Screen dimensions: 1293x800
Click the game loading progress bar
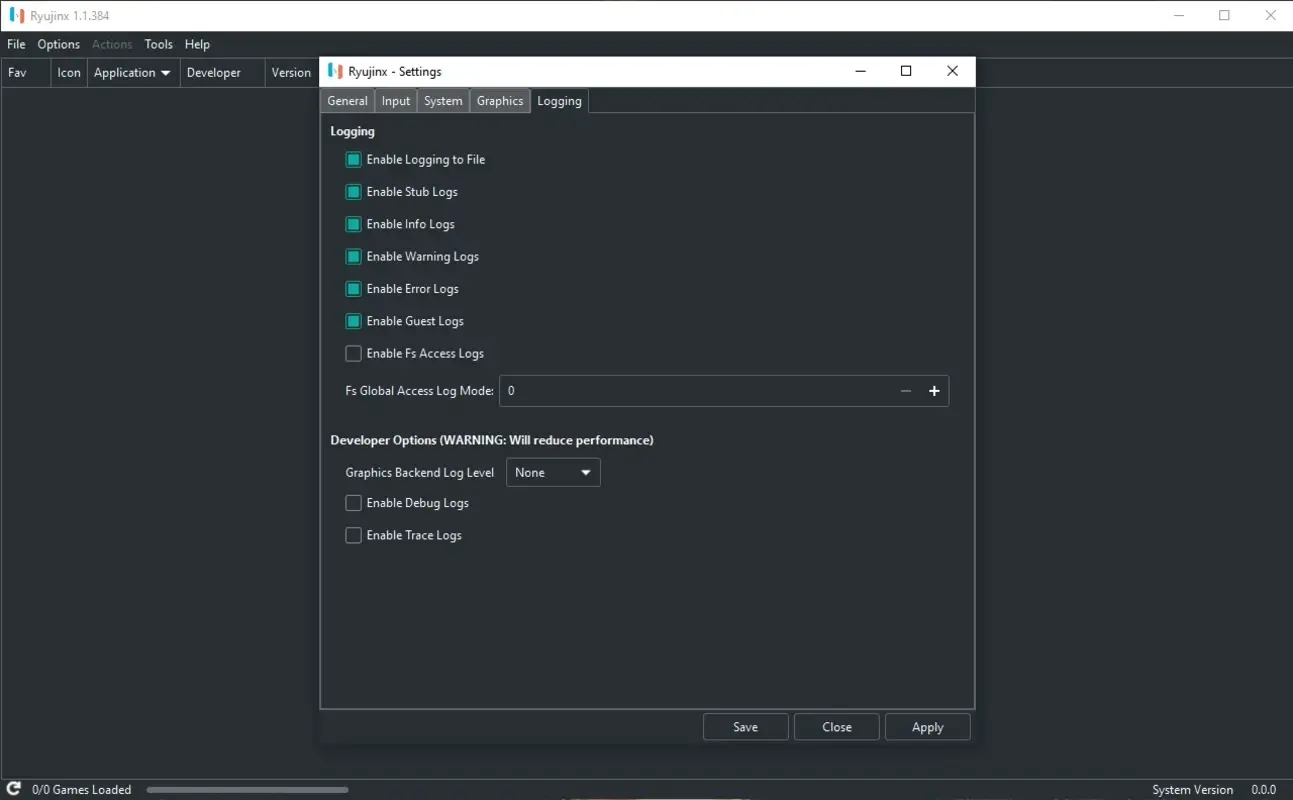coord(246,789)
